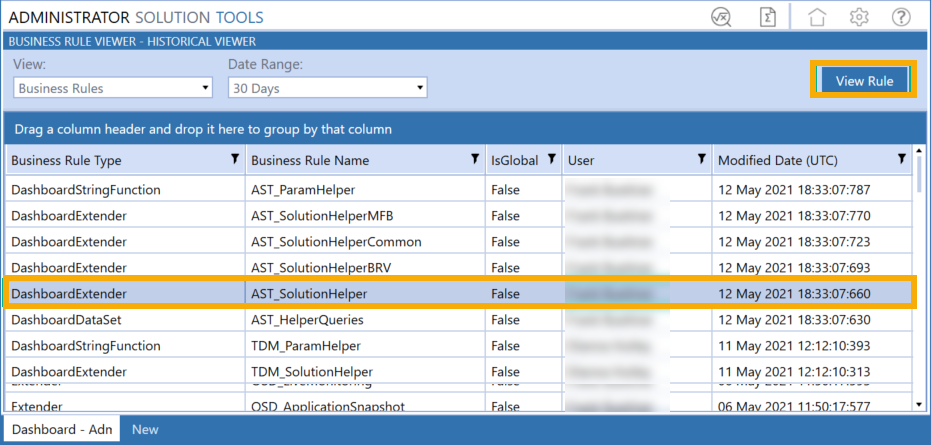Screen dimensions: 932x445
Task: Filter the Modified Date (UTC) column
Action: click(902, 158)
